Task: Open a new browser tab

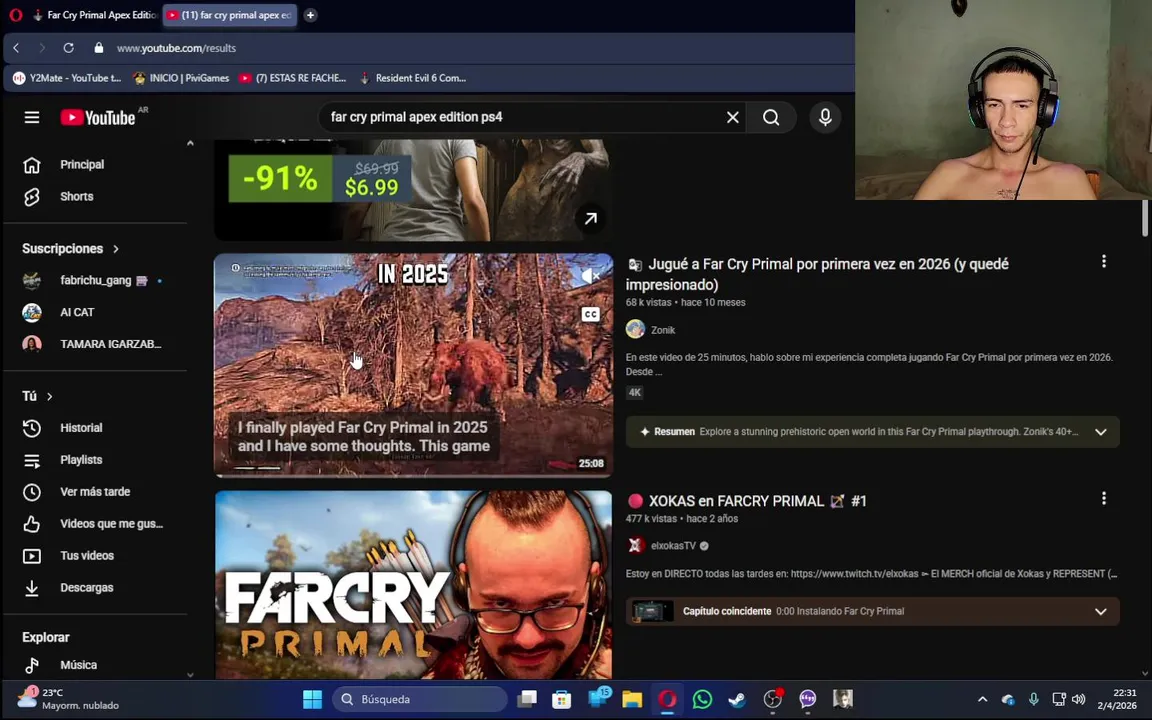Action: [x=310, y=15]
